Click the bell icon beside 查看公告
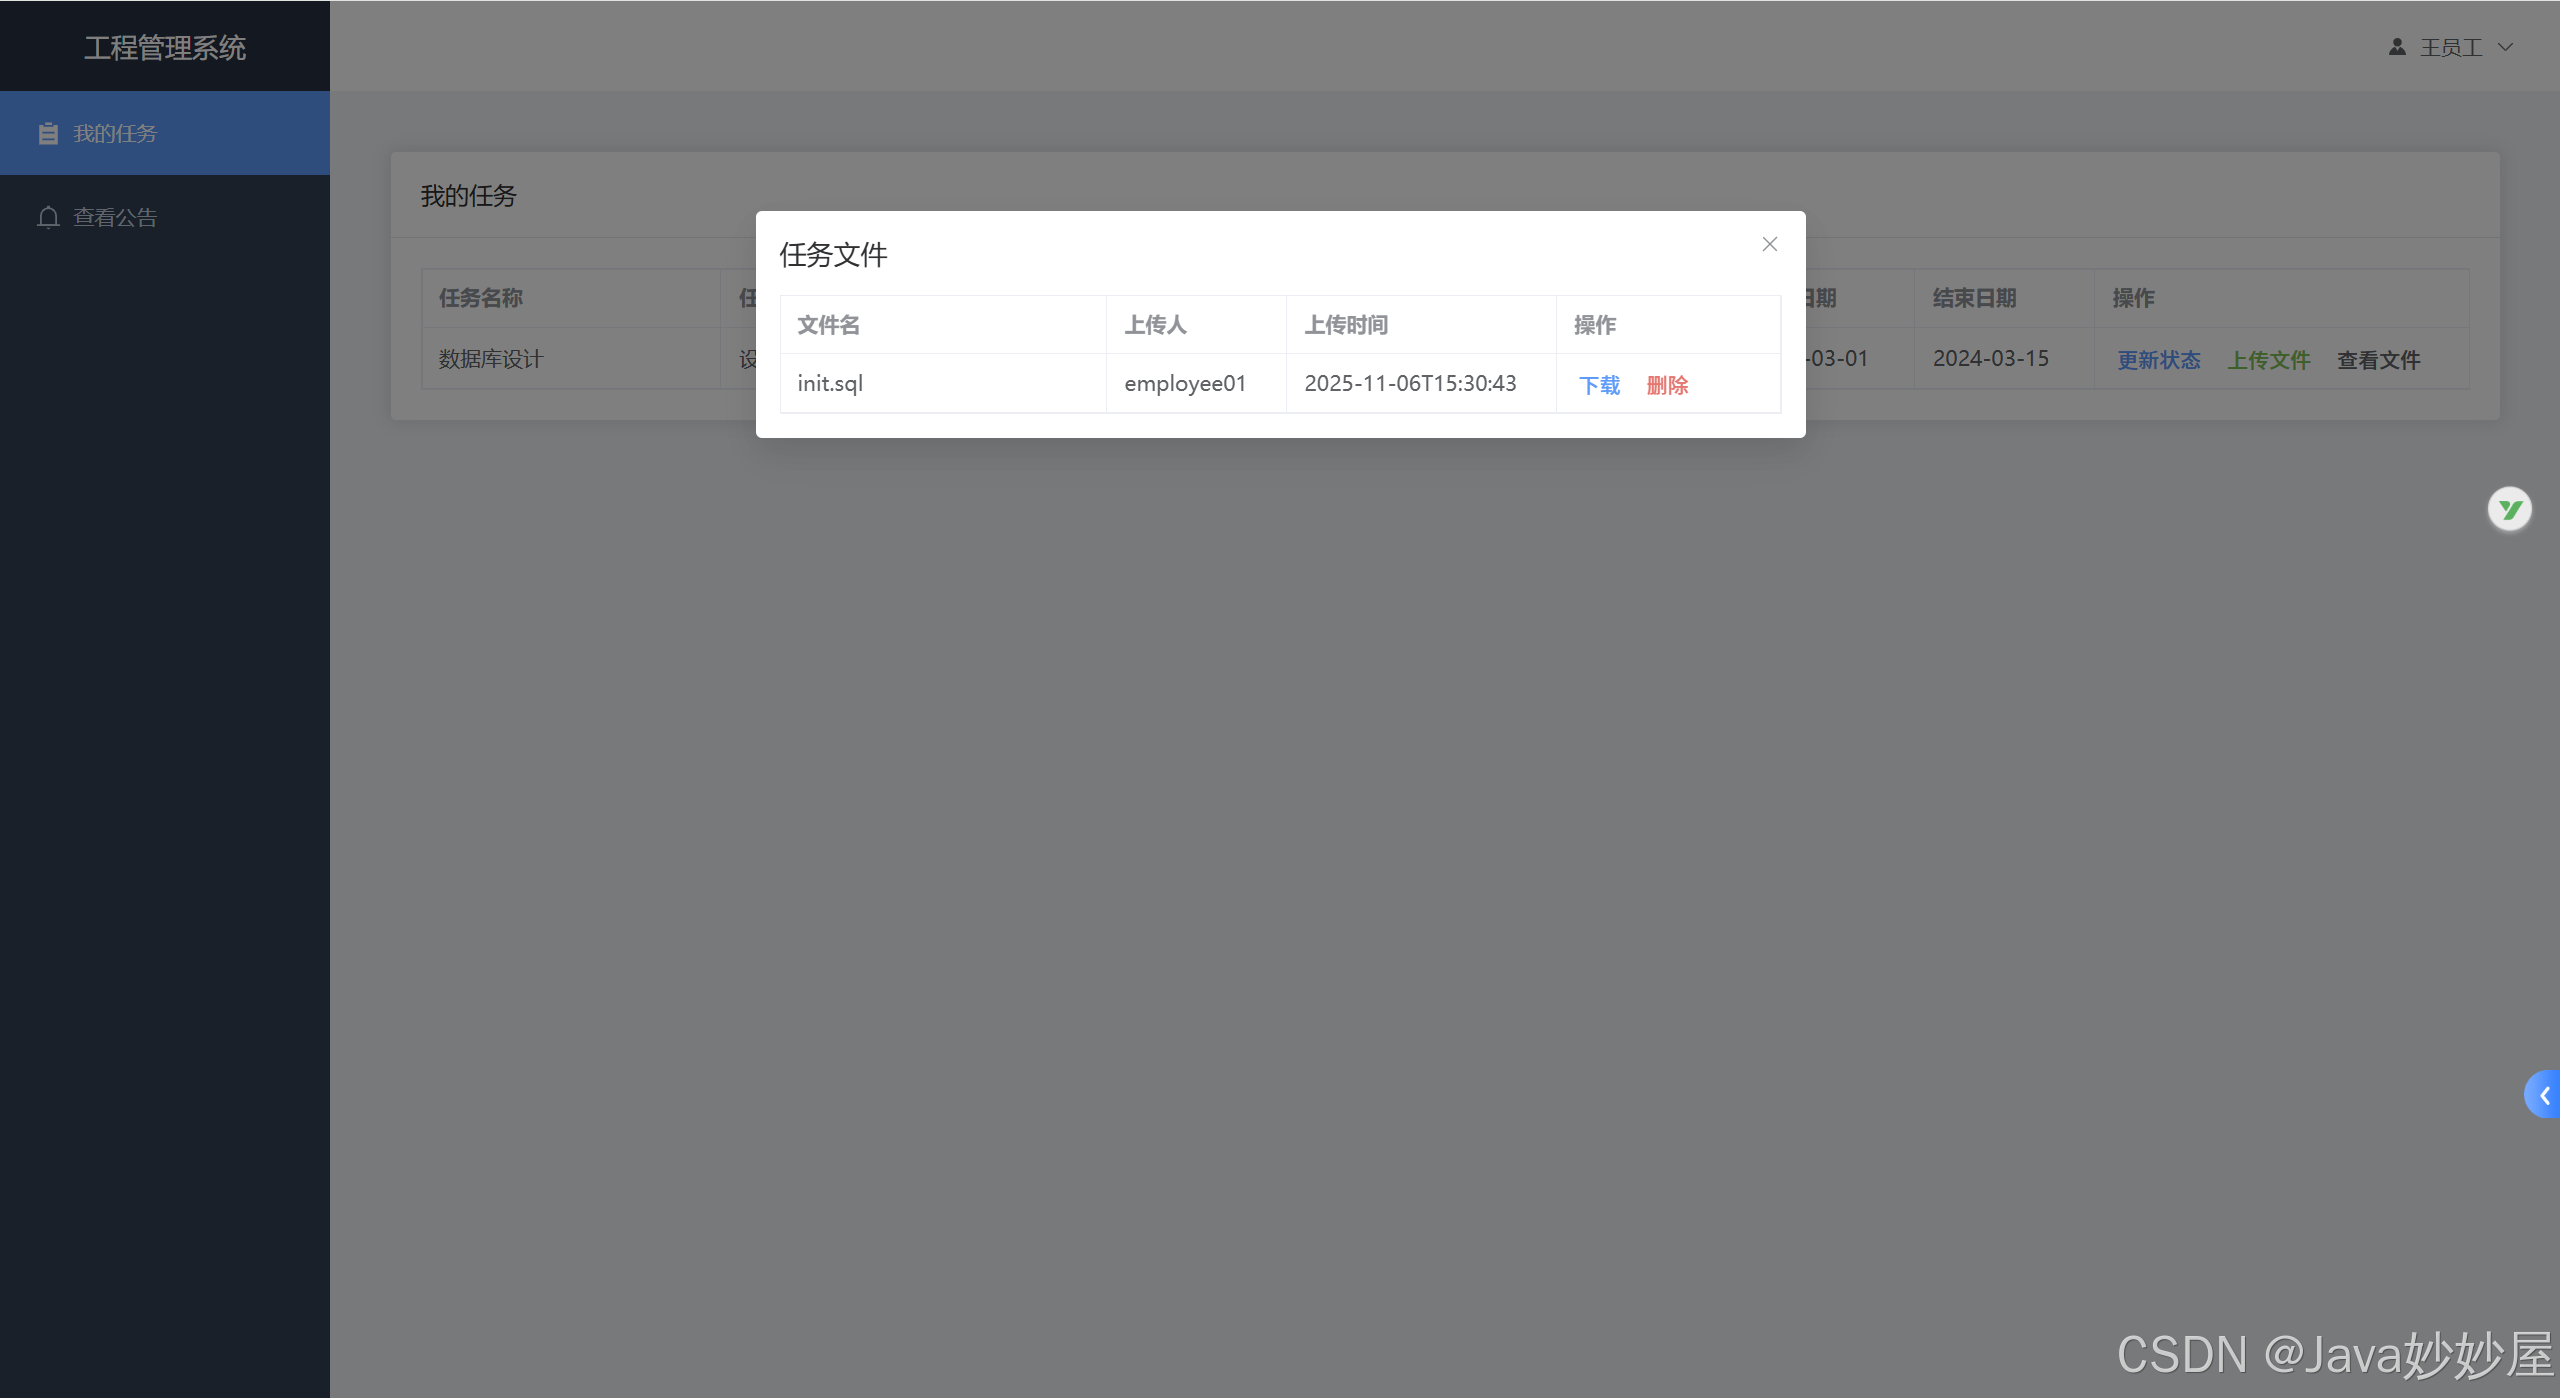Viewport: 2560px width, 1398px height. (x=48, y=217)
